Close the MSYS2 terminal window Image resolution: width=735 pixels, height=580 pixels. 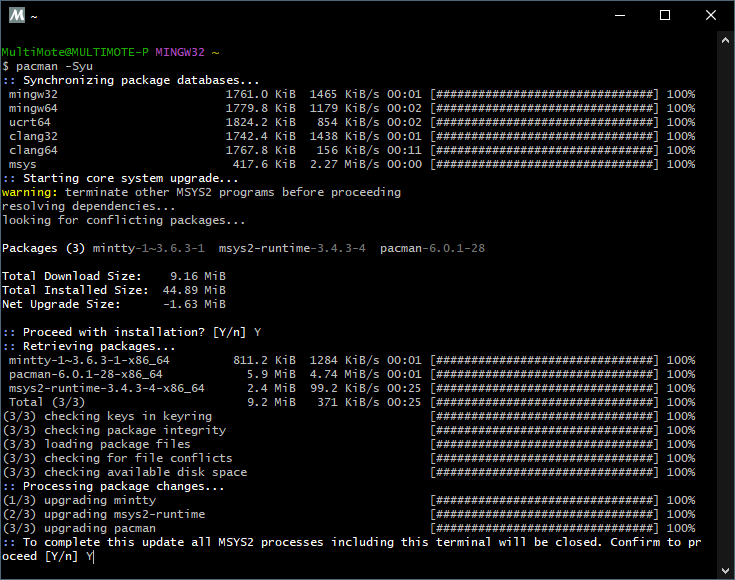coord(711,15)
